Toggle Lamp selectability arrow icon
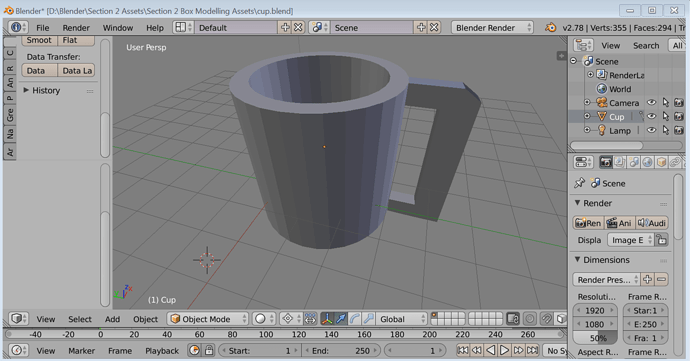Screen dimensions: 690x361 click(666, 130)
